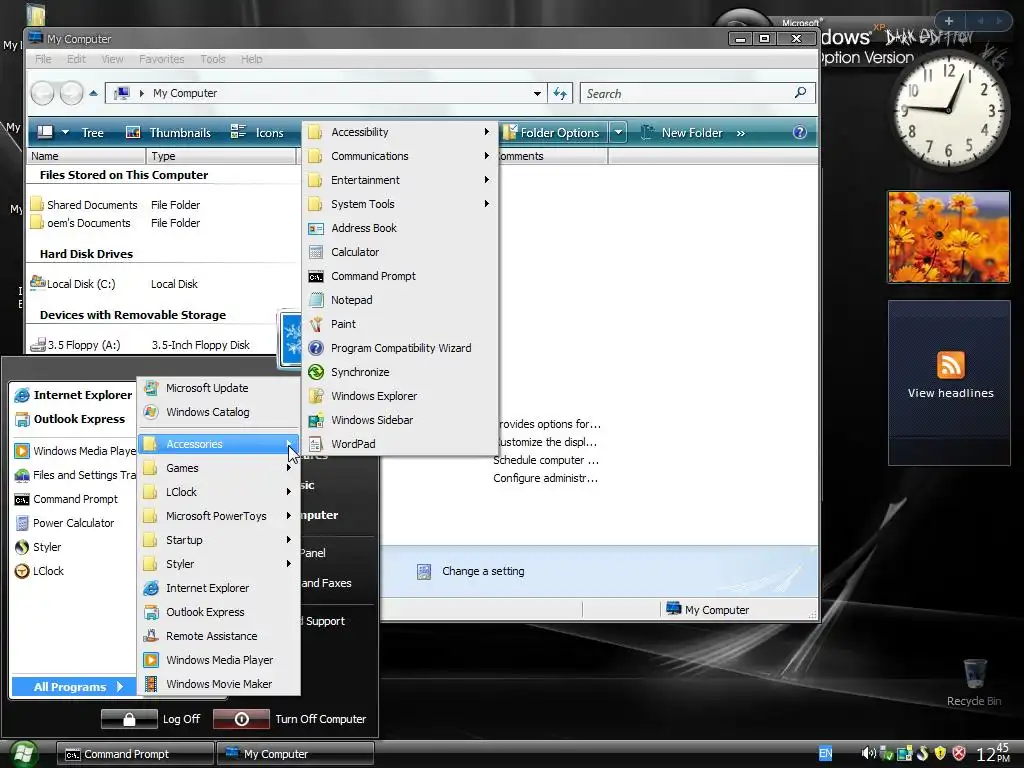
Task: Open the View menu in My Computer
Action: pyautogui.click(x=112, y=59)
